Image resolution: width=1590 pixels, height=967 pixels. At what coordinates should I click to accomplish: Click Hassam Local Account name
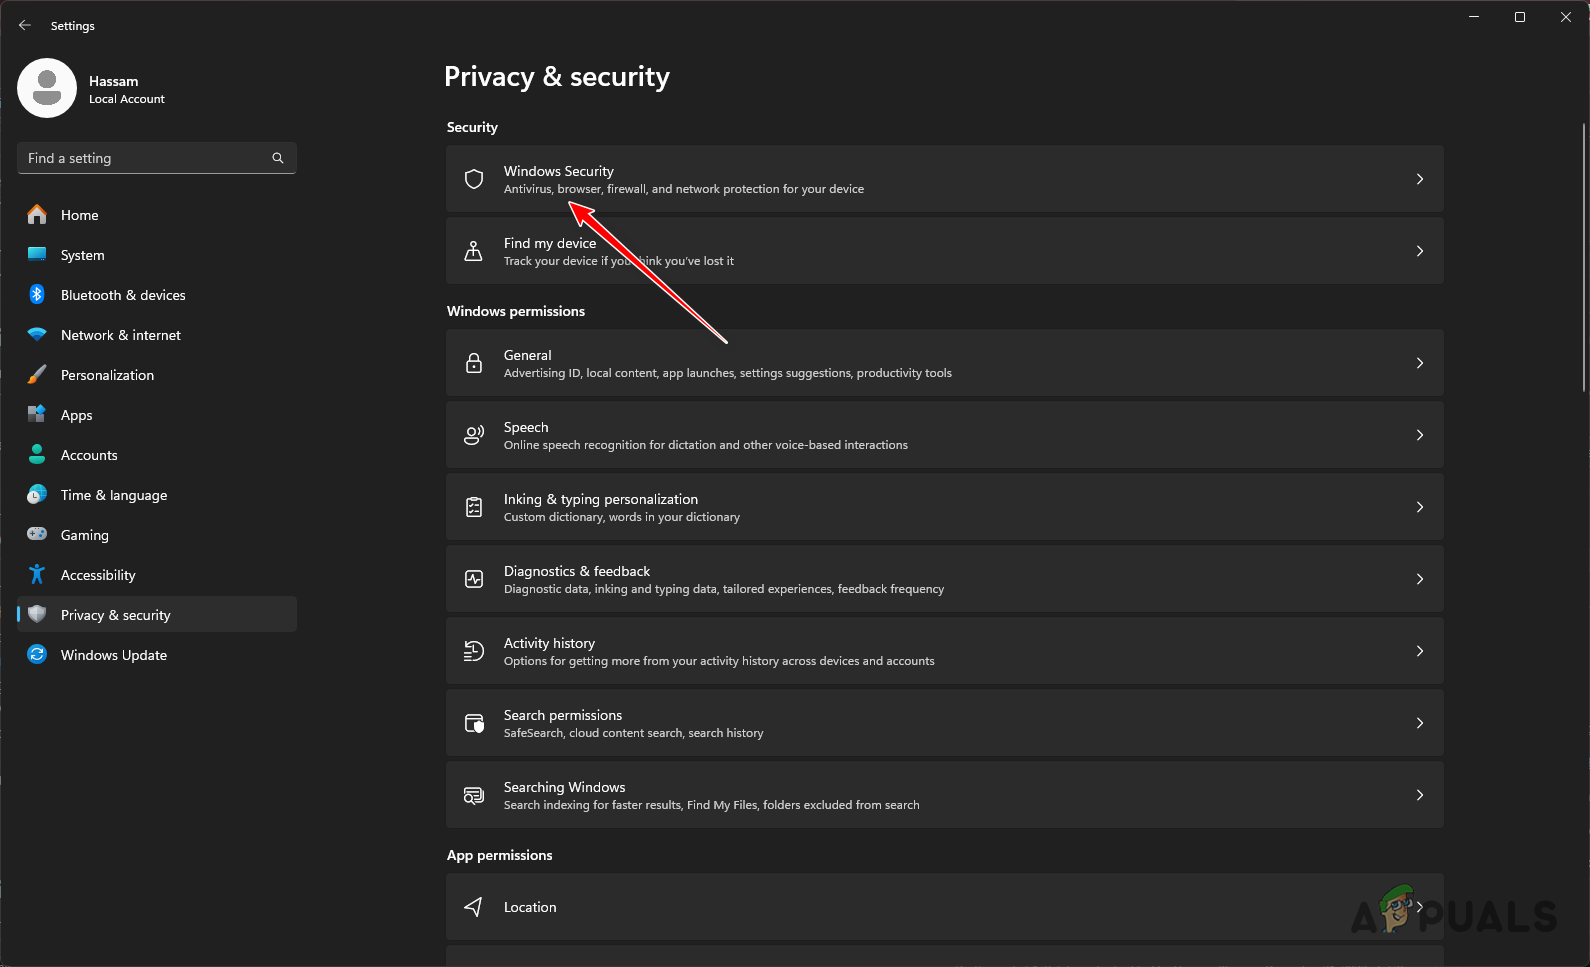coord(127,89)
